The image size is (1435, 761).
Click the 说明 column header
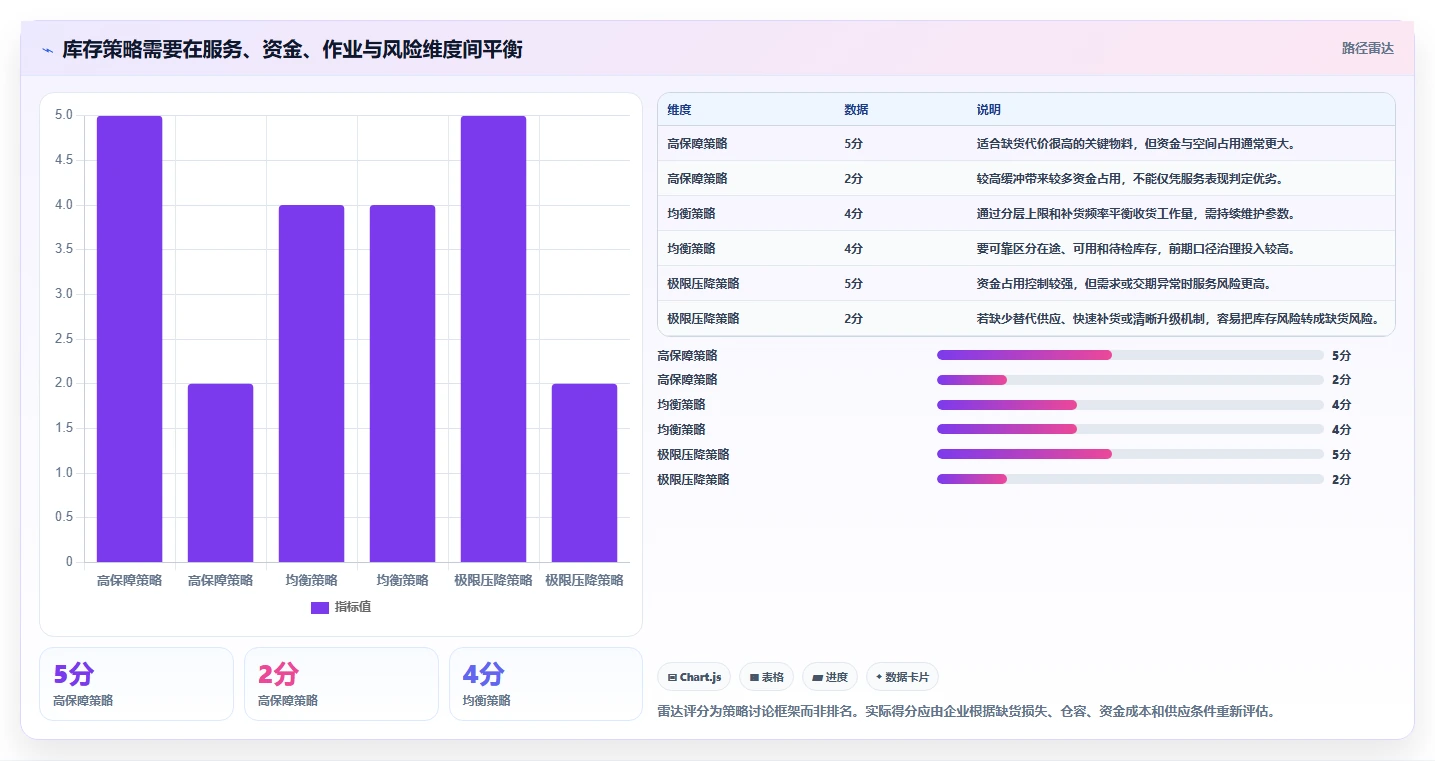point(989,110)
